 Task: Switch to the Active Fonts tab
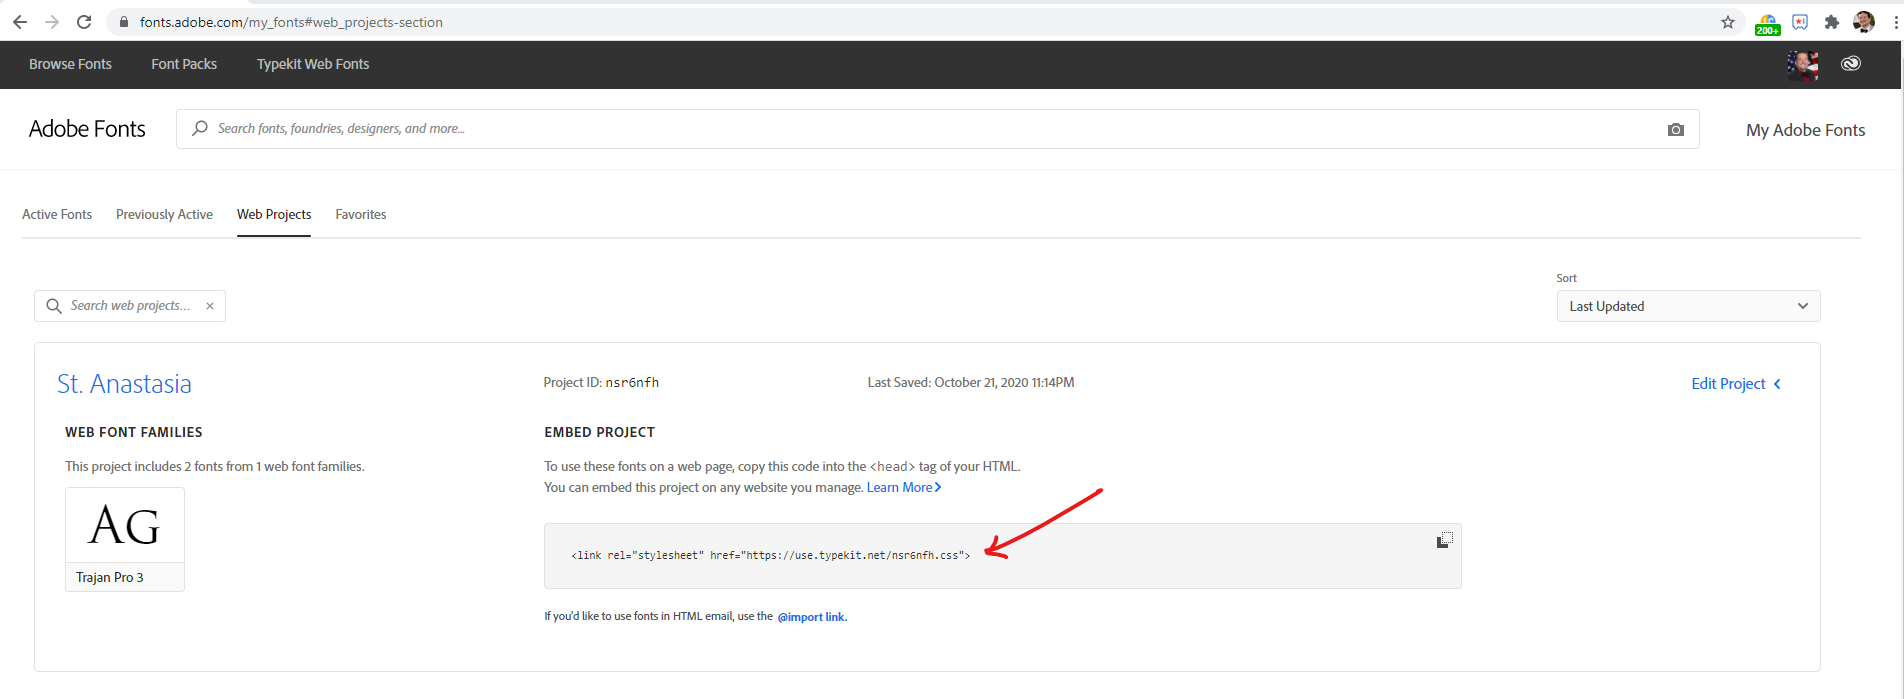coord(57,214)
